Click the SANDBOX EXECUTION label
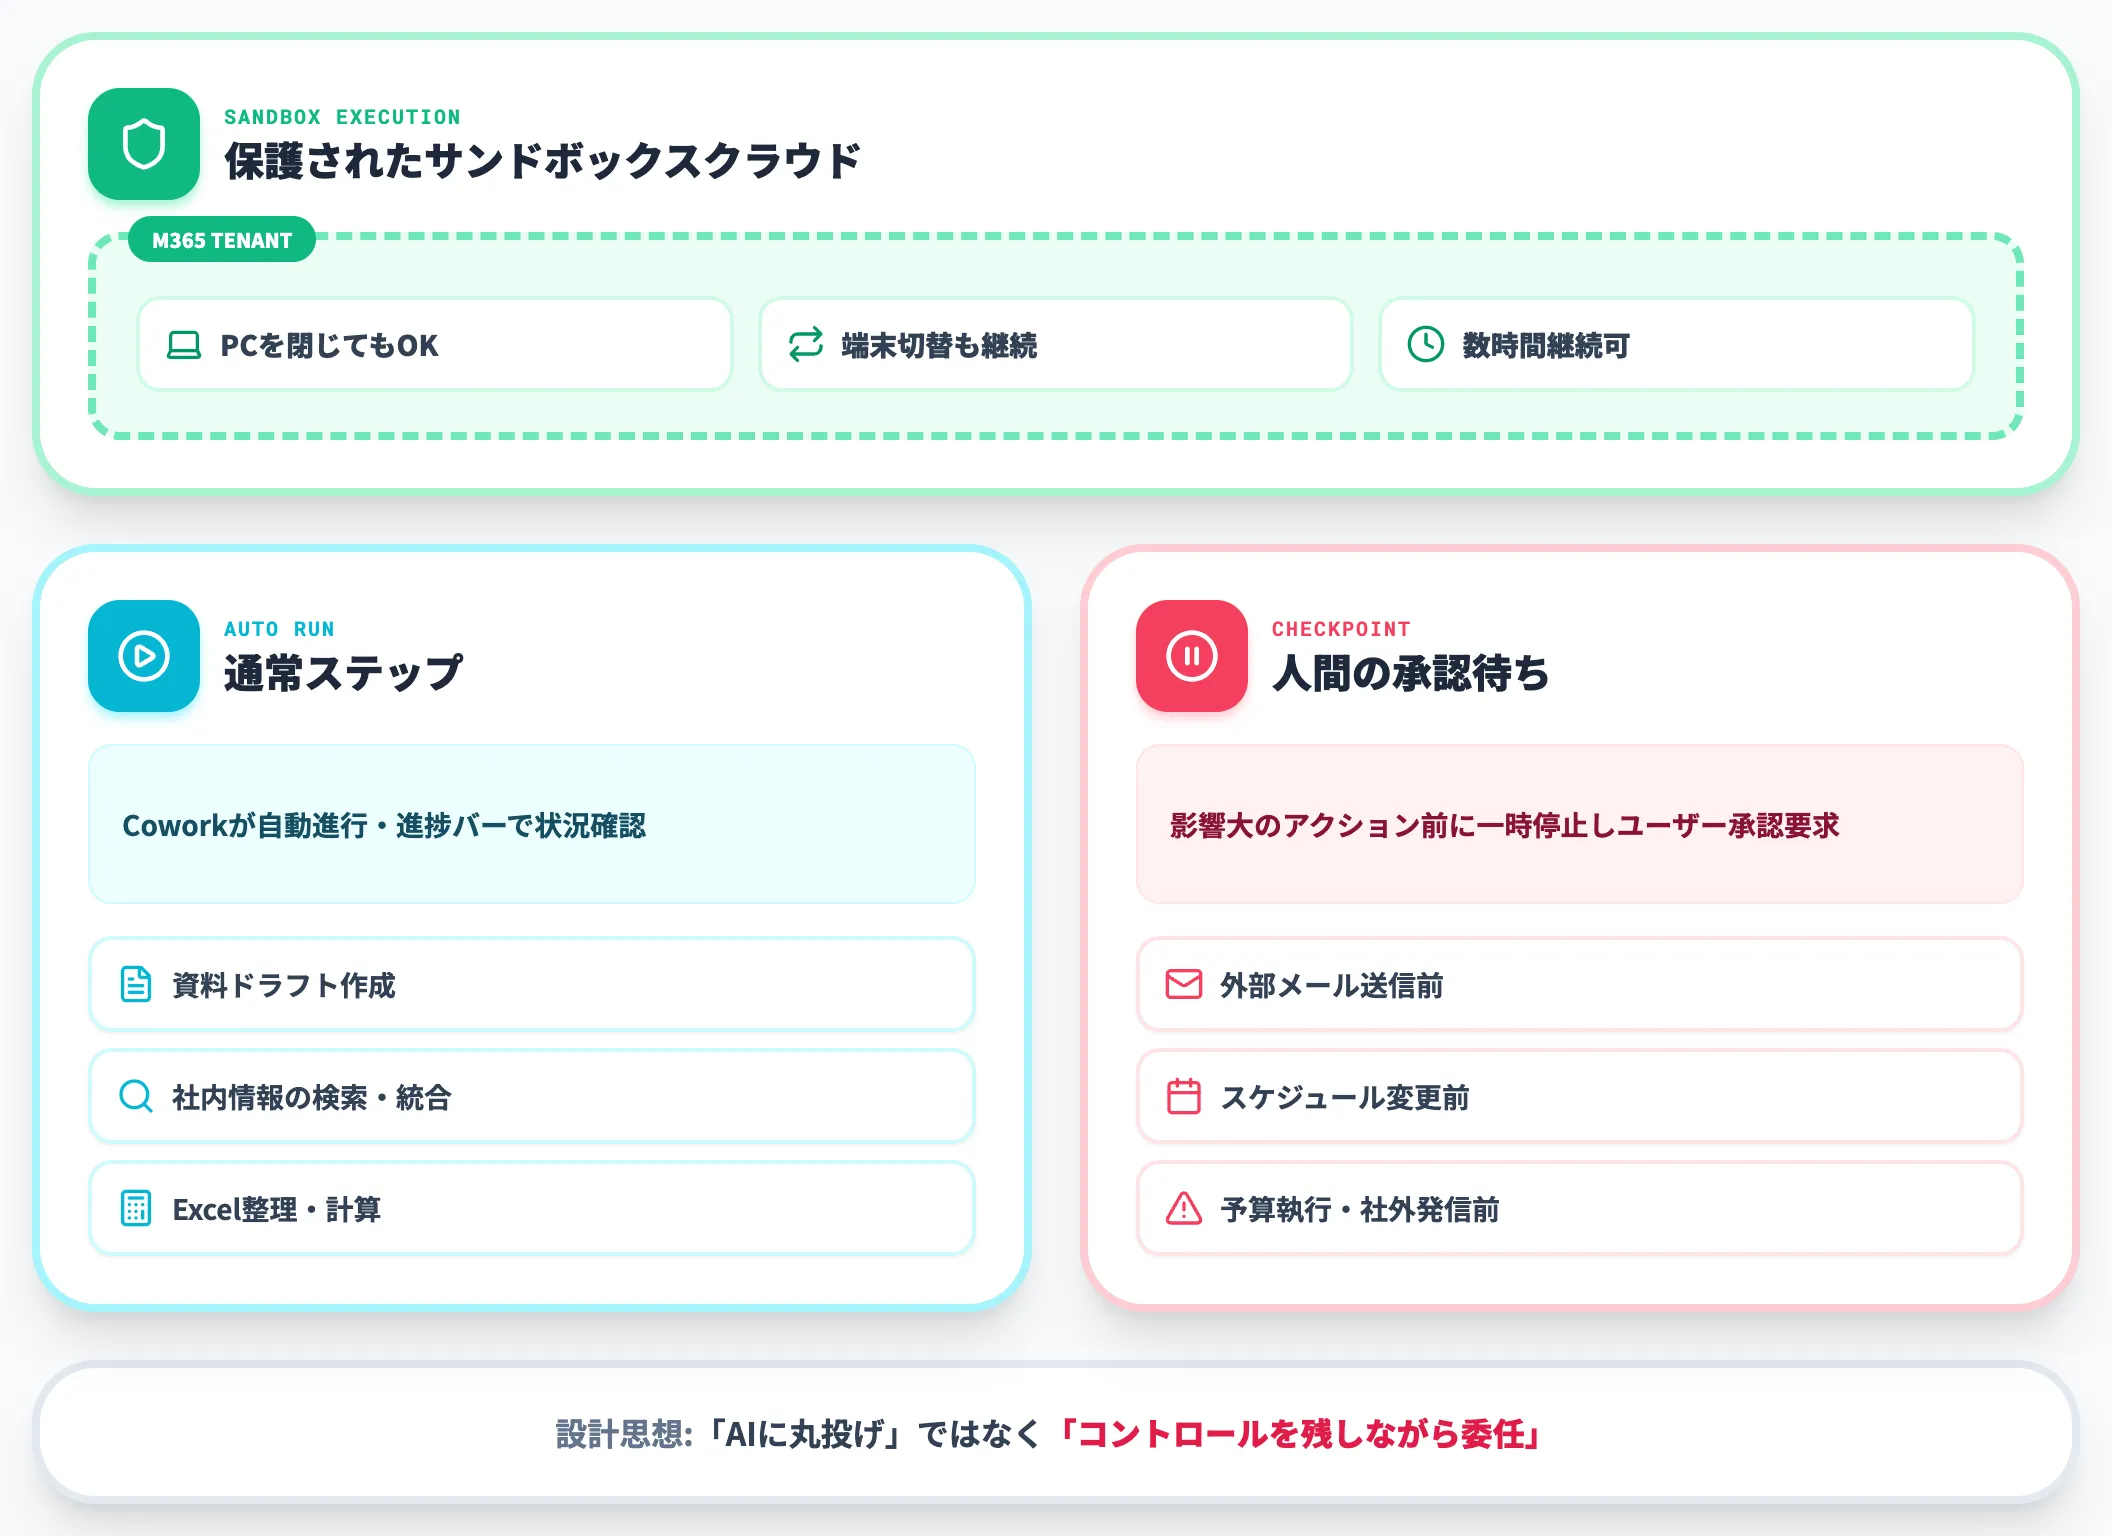The height and width of the screenshot is (1536, 2112). click(x=342, y=117)
